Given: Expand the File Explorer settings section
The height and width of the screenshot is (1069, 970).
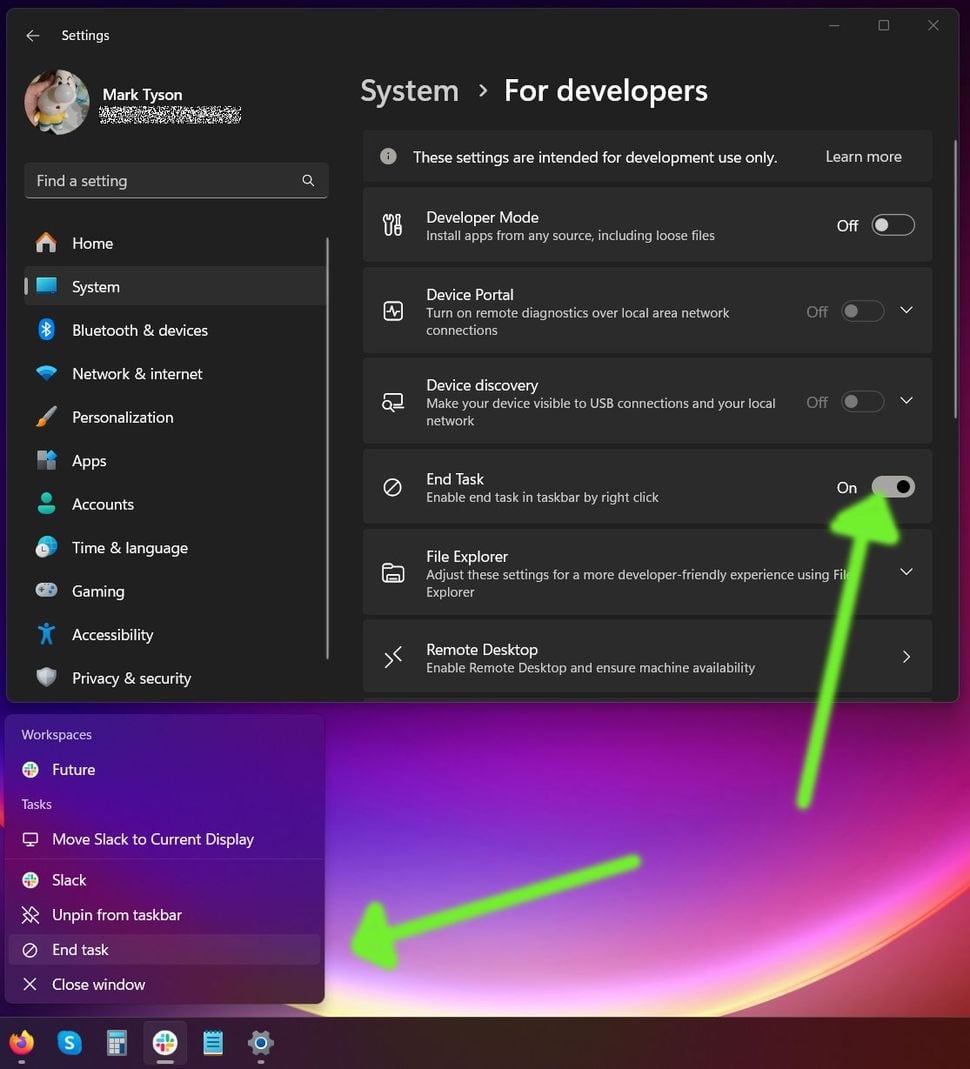Looking at the screenshot, I should point(906,572).
